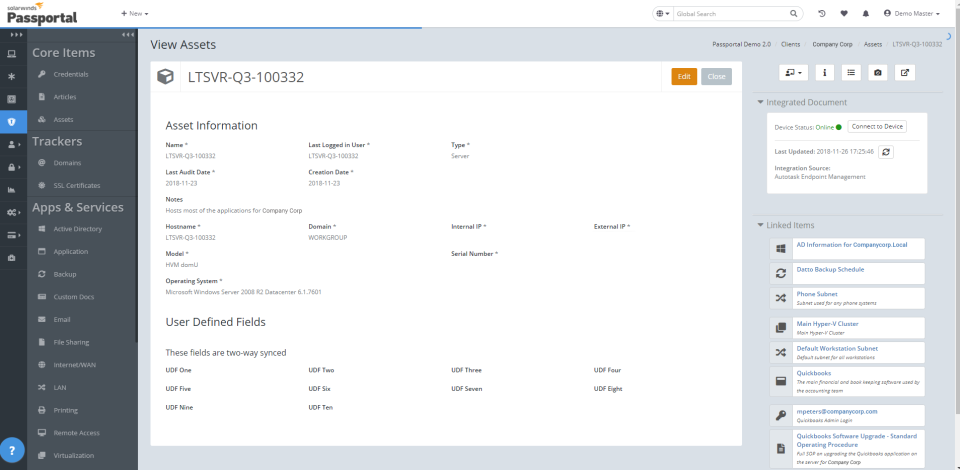Image resolution: width=960 pixels, height=470 pixels.
Task: Go to Clients breadcrumb
Action: click(x=790, y=45)
